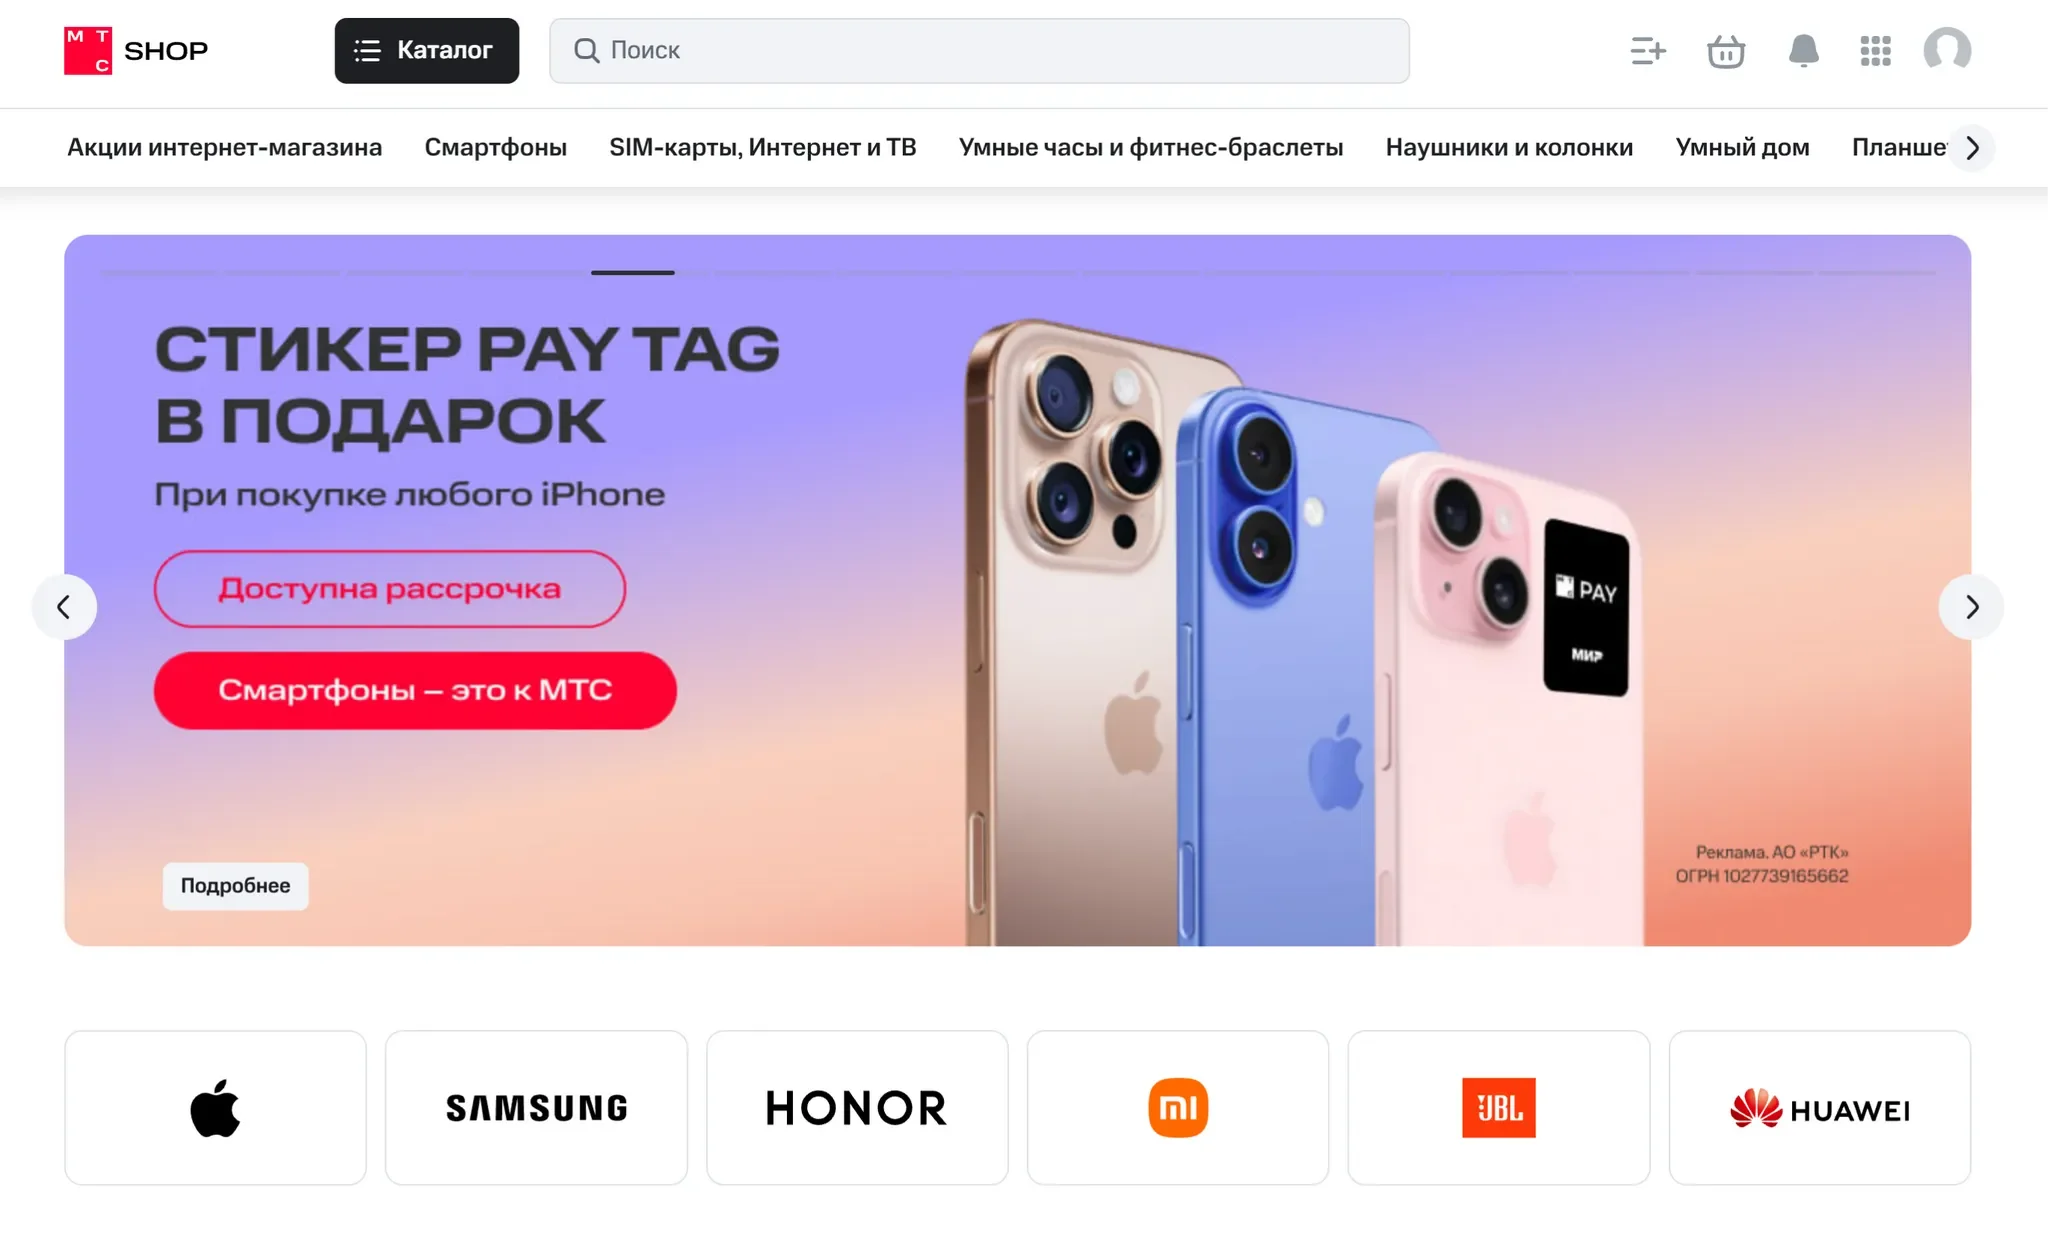Open the notifications bell
This screenshot has width=2048, height=1237.
[x=1803, y=50]
